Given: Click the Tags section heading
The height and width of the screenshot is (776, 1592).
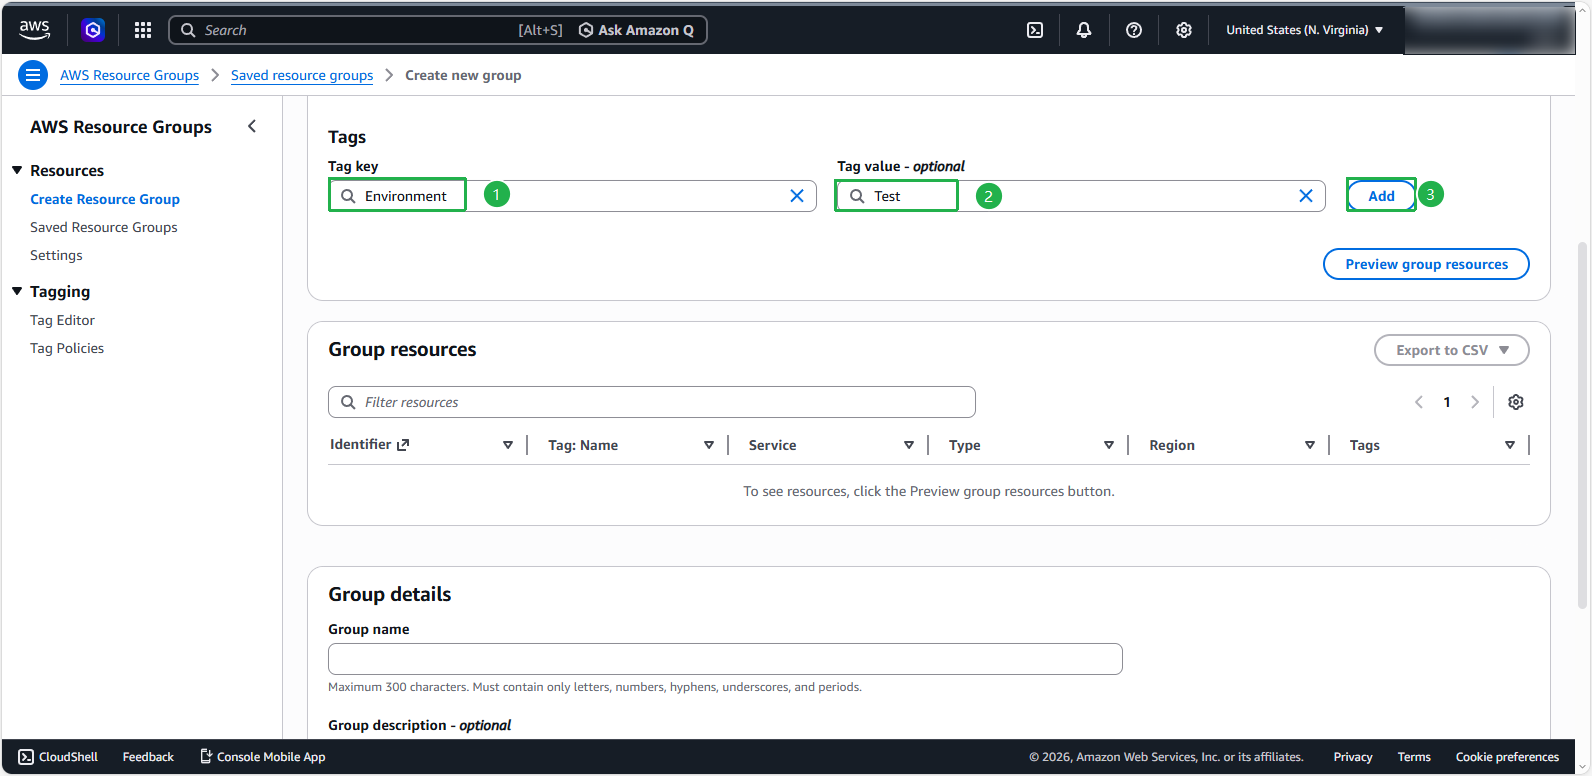Looking at the screenshot, I should pyautogui.click(x=347, y=137).
